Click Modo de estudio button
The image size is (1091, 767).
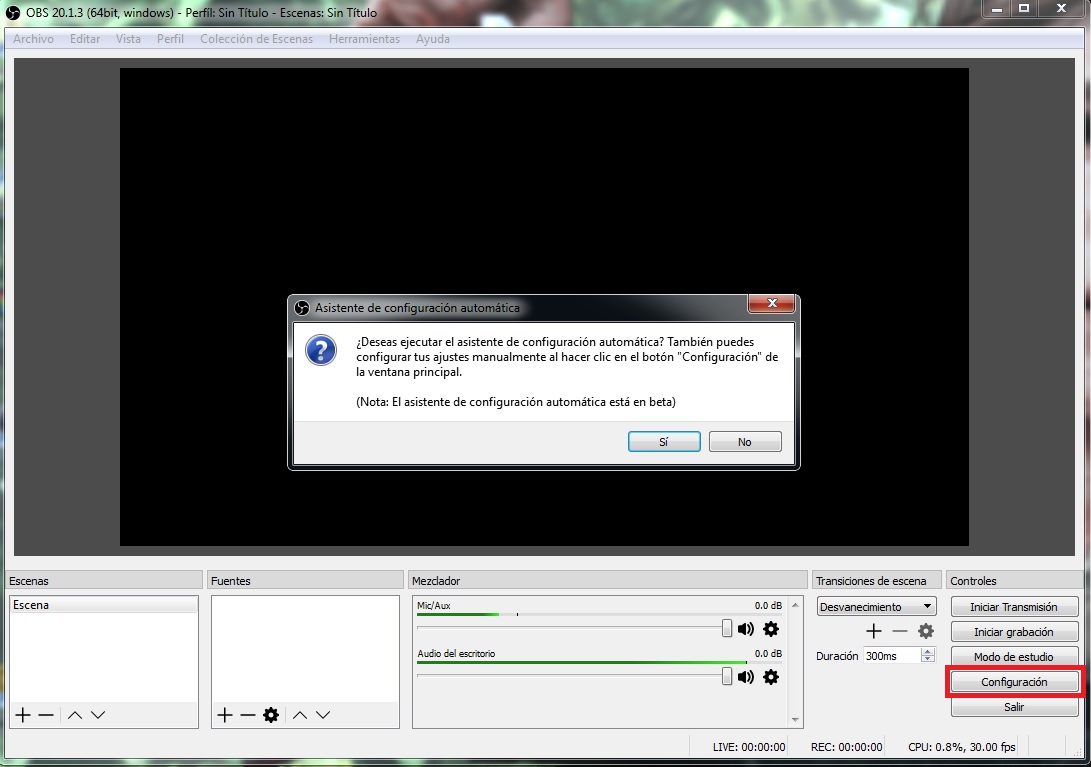[1014, 657]
